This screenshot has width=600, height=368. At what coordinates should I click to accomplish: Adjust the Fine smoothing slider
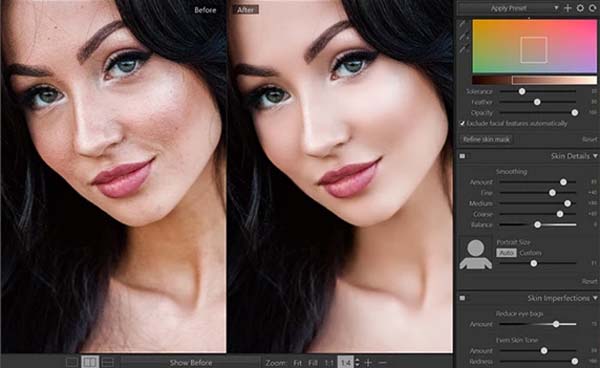pyautogui.click(x=552, y=193)
